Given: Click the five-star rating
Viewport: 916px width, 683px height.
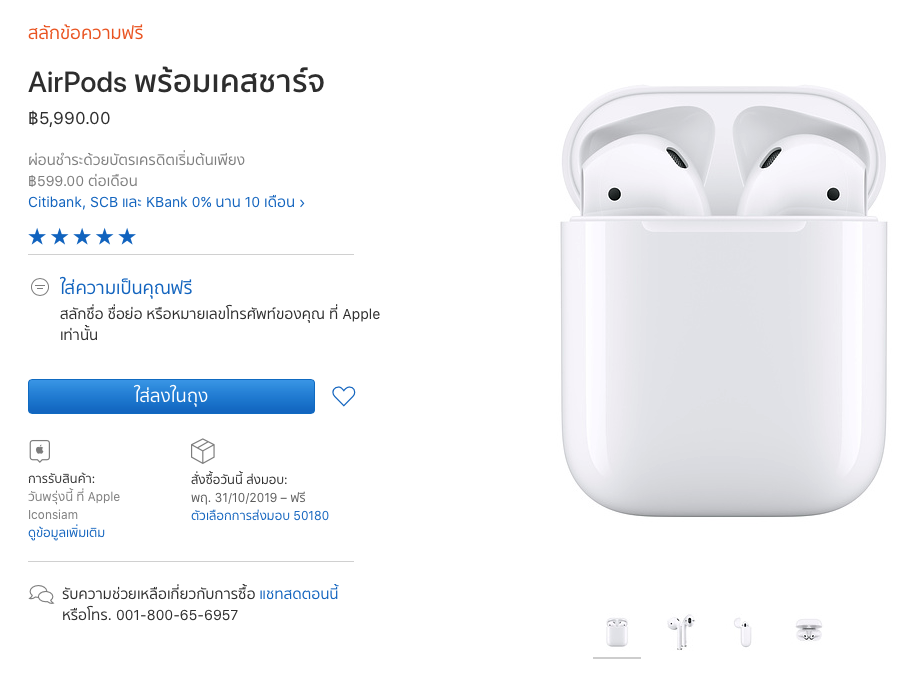Looking at the screenshot, I should pos(82,237).
